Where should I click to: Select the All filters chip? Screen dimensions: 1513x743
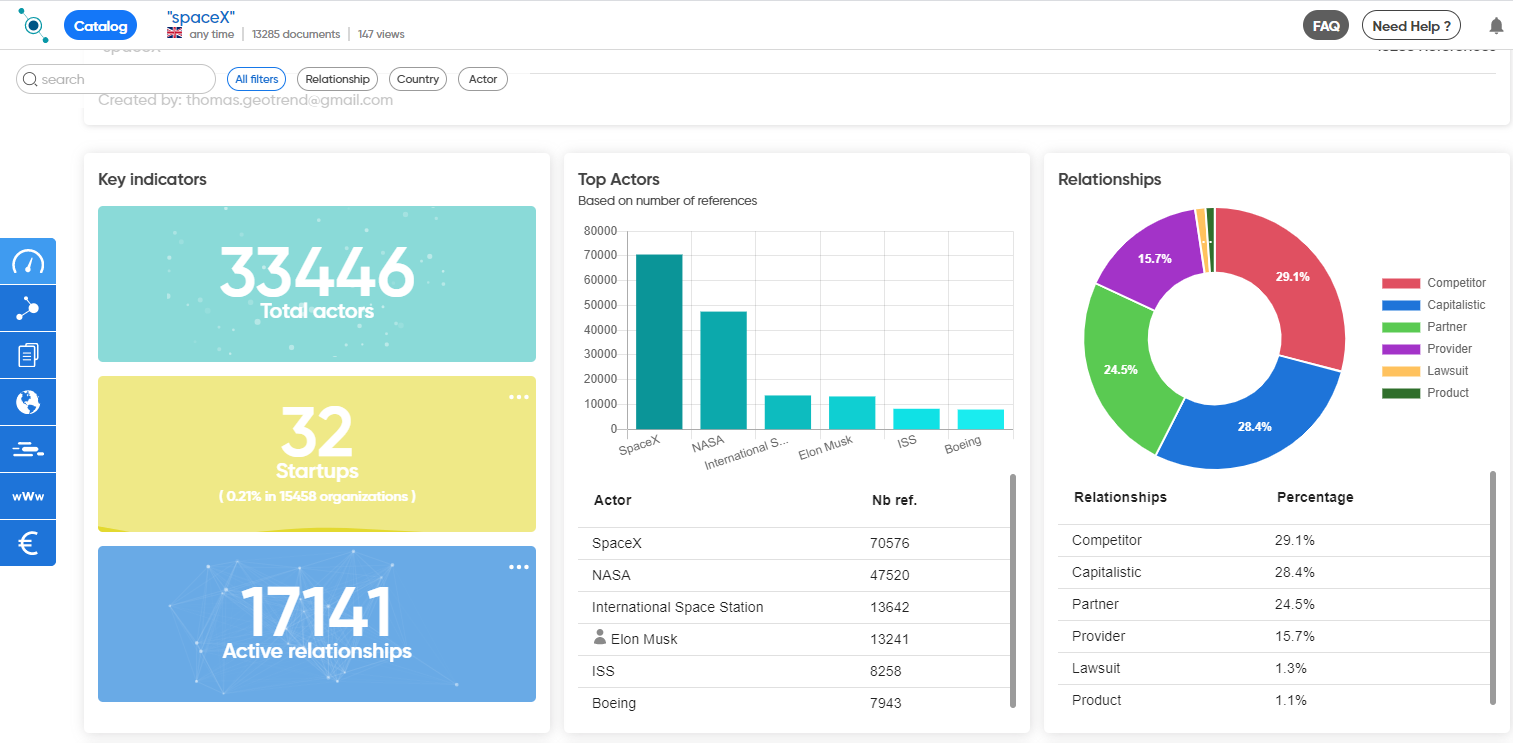click(257, 79)
